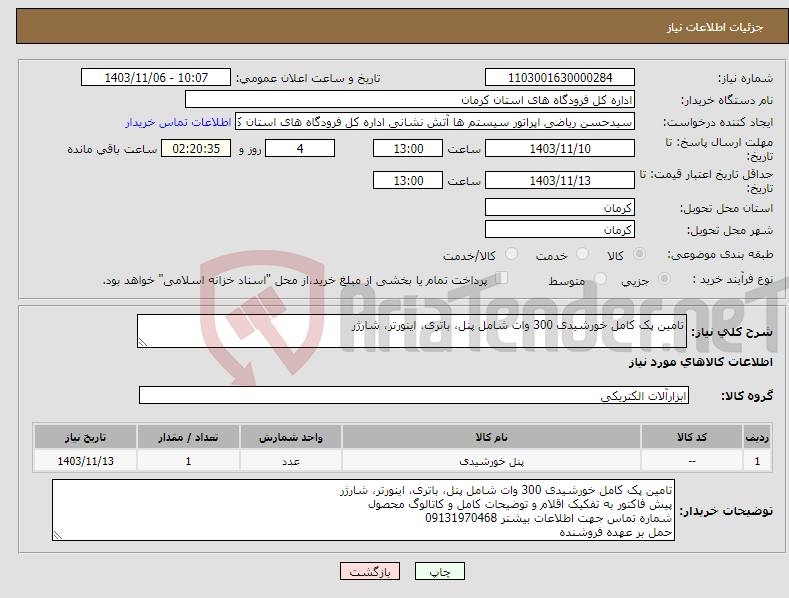789x598 pixels.
Task: Click the چاپ print button
Action: (440, 571)
